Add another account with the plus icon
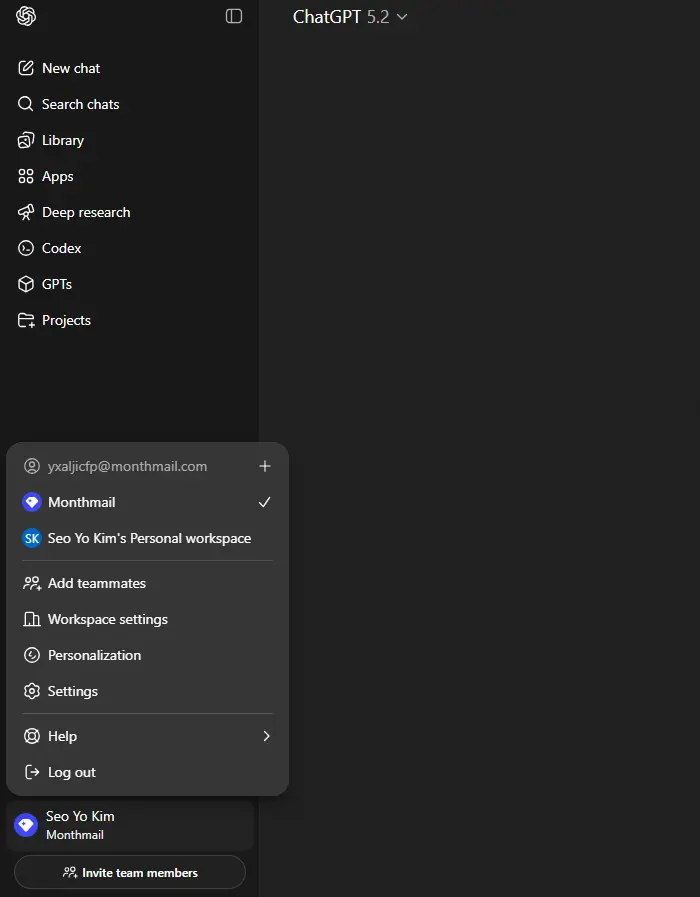700x897 pixels. (x=264, y=466)
